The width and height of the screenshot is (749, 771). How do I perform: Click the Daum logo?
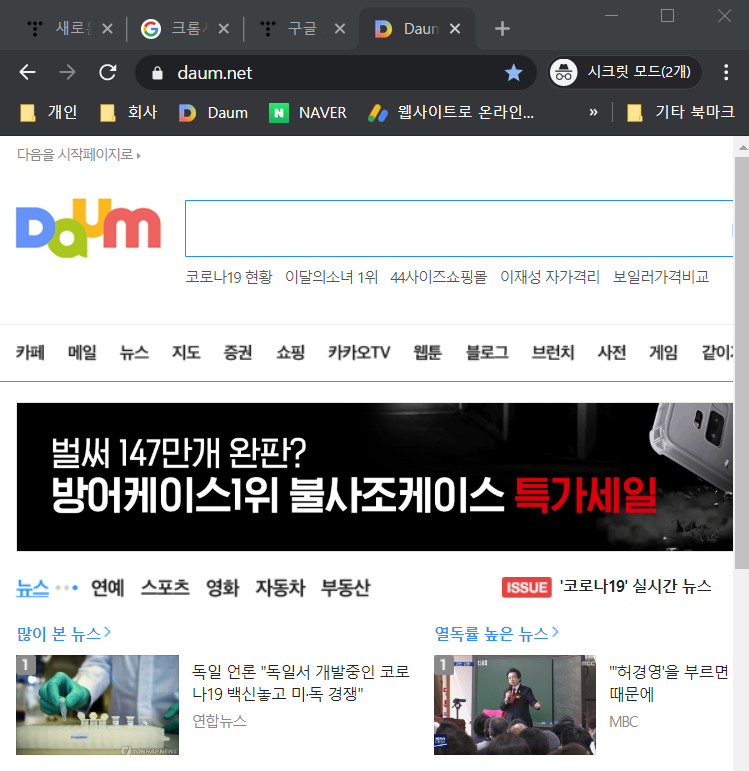coord(89,228)
